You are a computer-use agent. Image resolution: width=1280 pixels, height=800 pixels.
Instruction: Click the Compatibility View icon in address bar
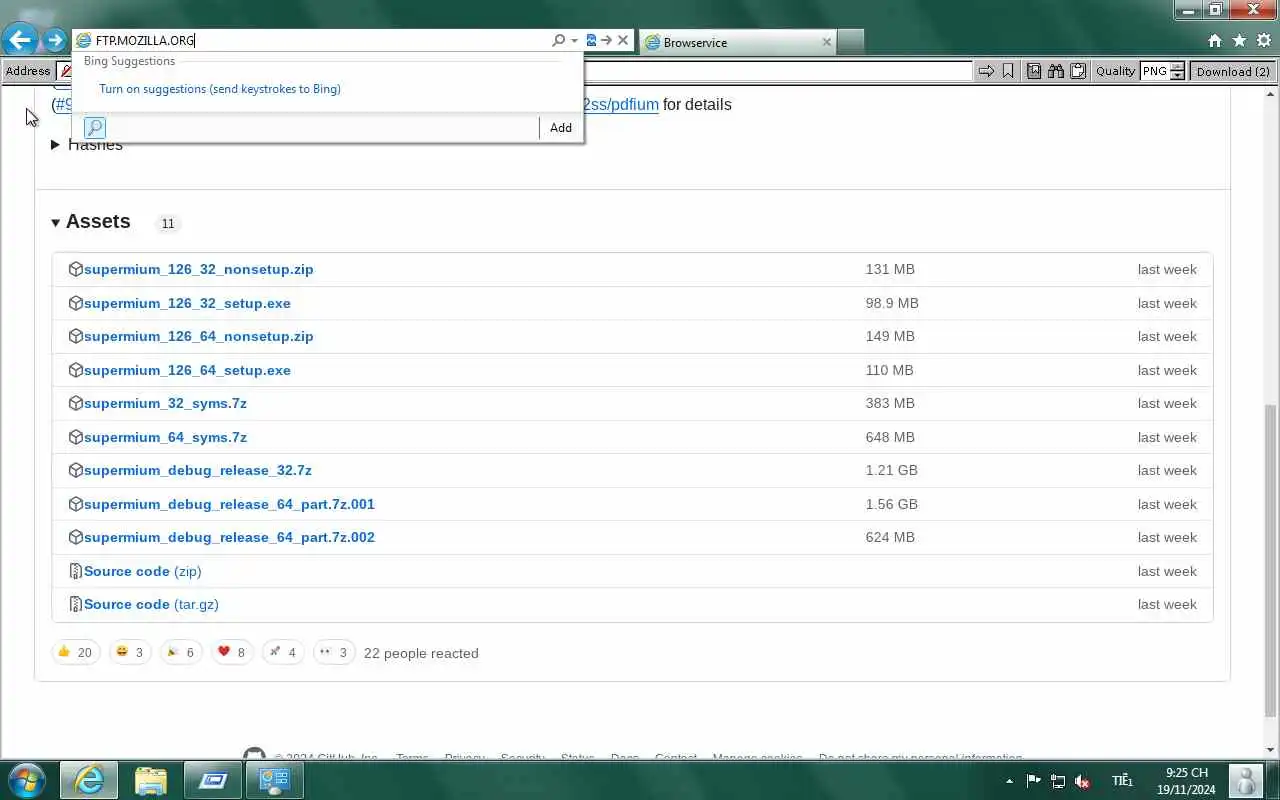[x=591, y=41]
